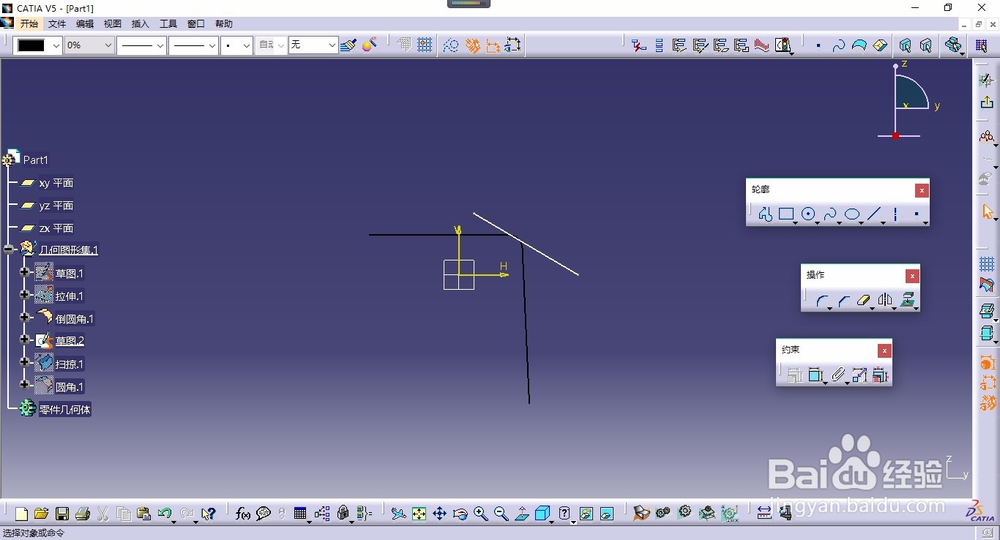The height and width of the screenshot is (540, 1000).
Task: Click the Undo icon
Action: pos(165,513)
